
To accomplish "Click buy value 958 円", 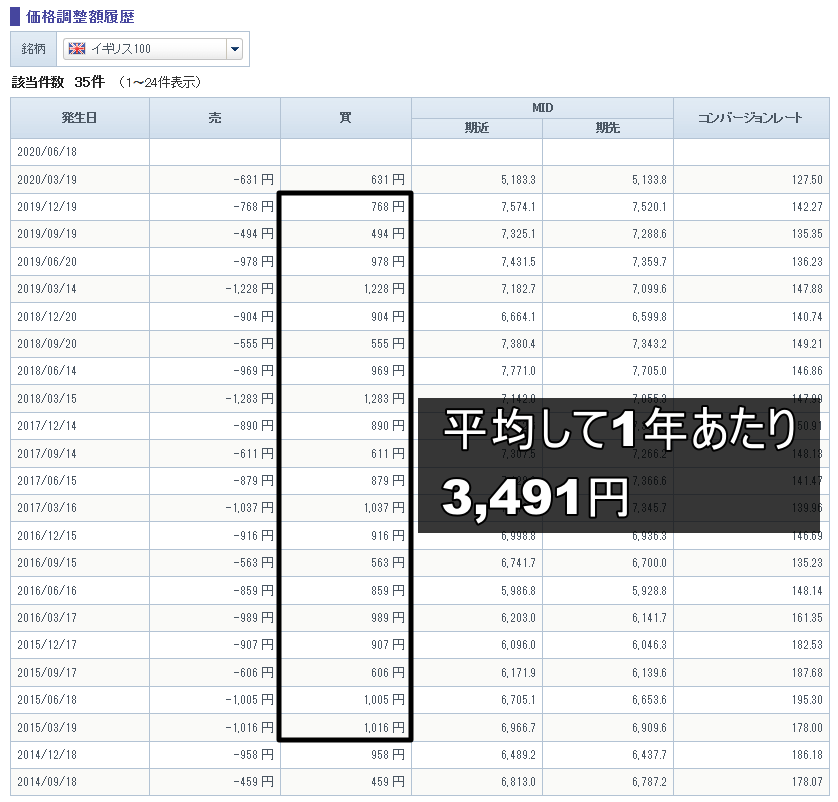I will 388,755.
